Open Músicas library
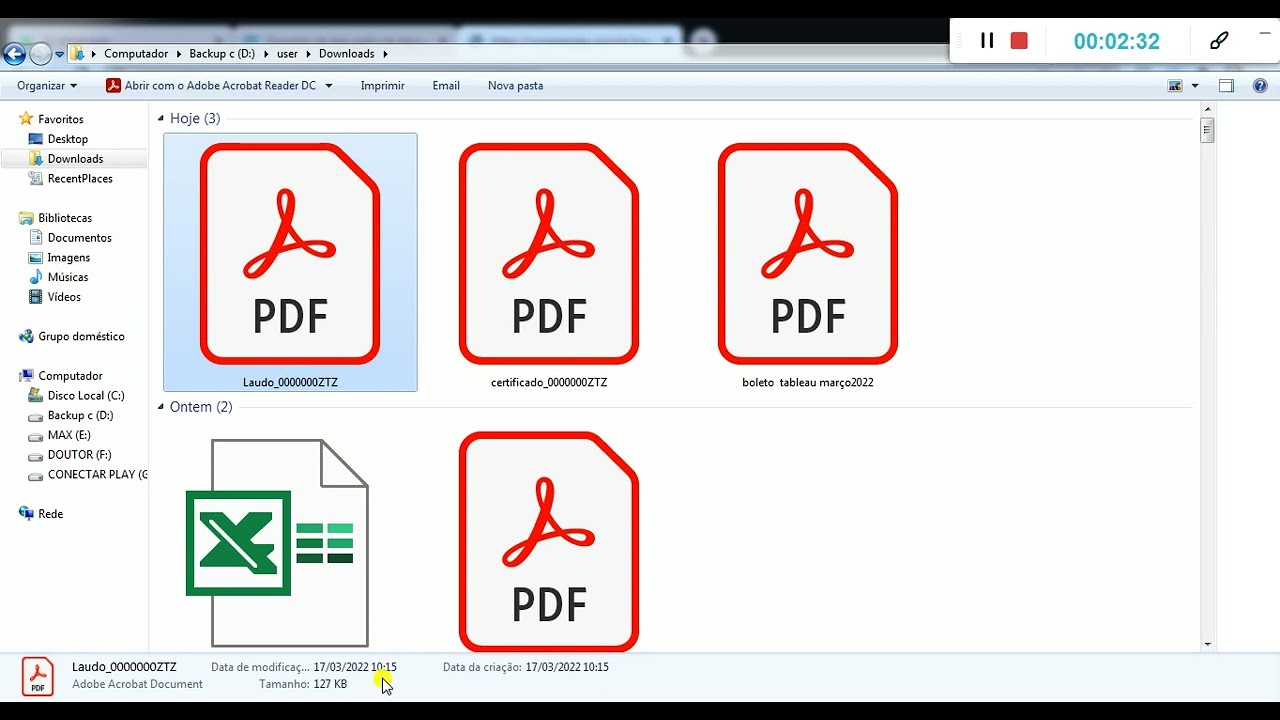Screen dimensions: 1280x720 point(68,277)
